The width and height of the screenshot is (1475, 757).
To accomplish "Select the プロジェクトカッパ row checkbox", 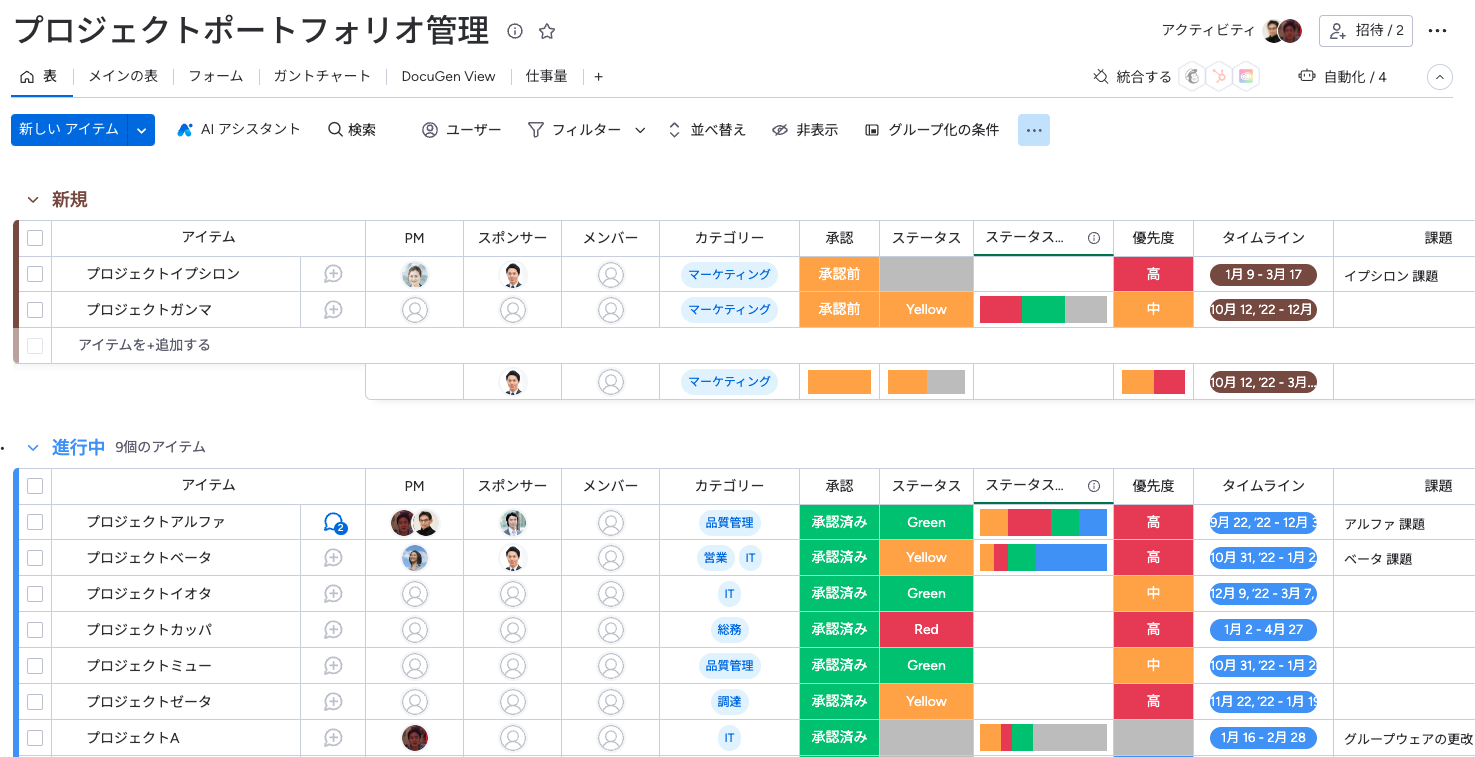I will pyautogui.click(x=35, y=630).
